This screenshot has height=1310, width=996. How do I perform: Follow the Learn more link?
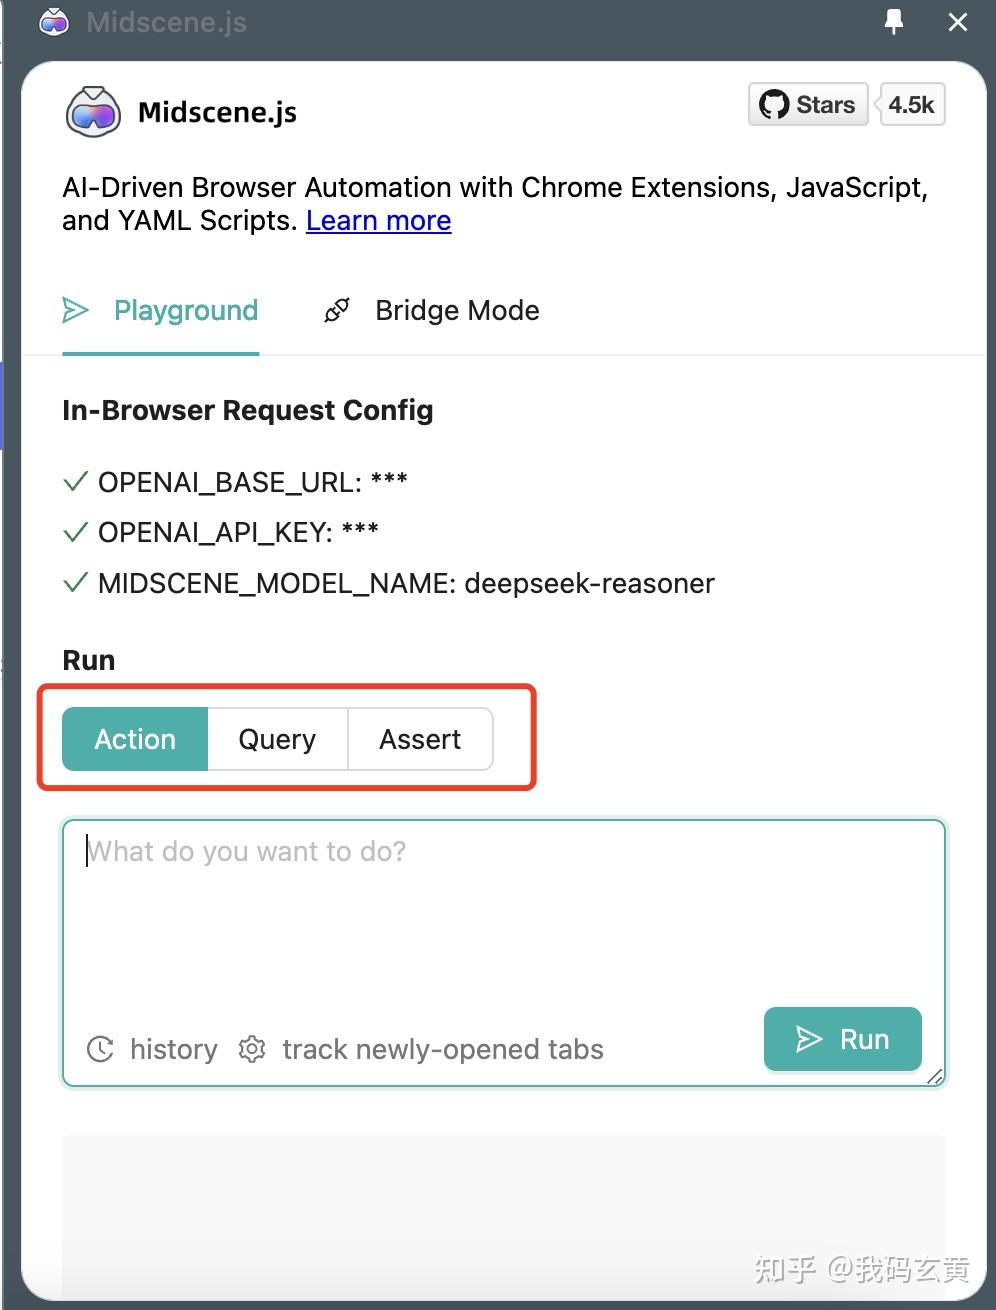click(378, 221)
